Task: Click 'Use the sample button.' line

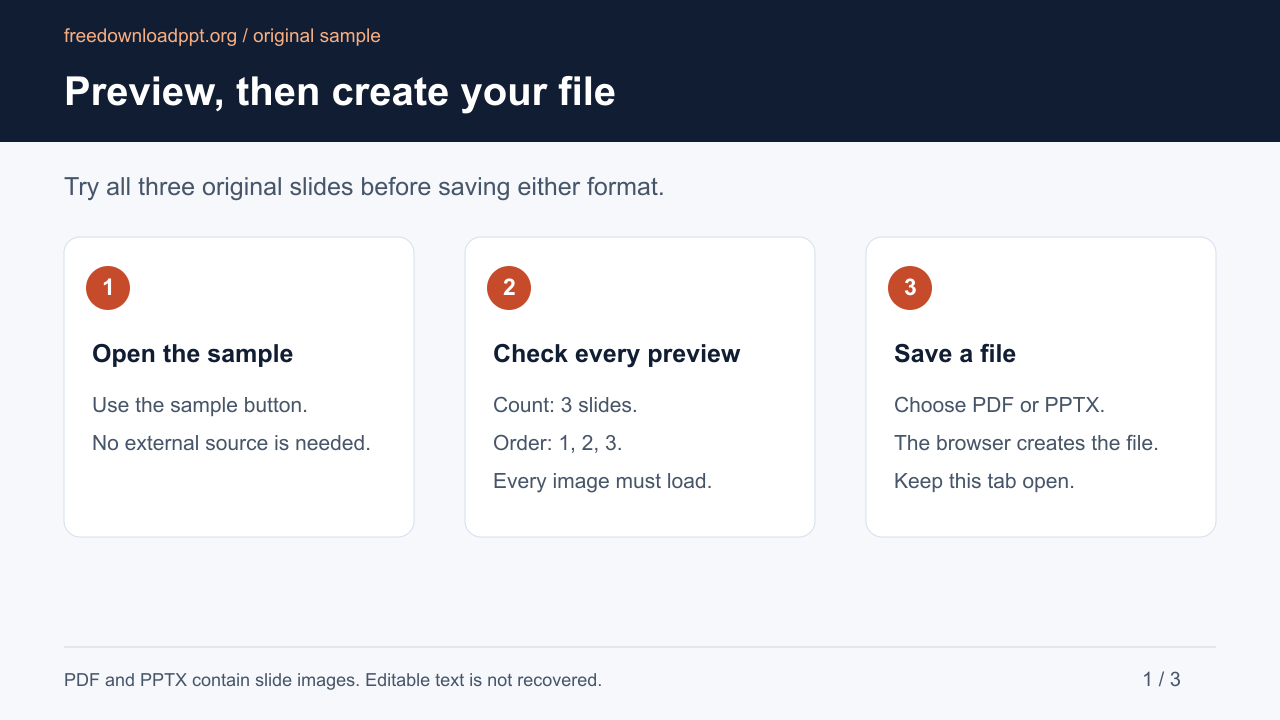Action: pyautogui.click(x=200, y=405)
